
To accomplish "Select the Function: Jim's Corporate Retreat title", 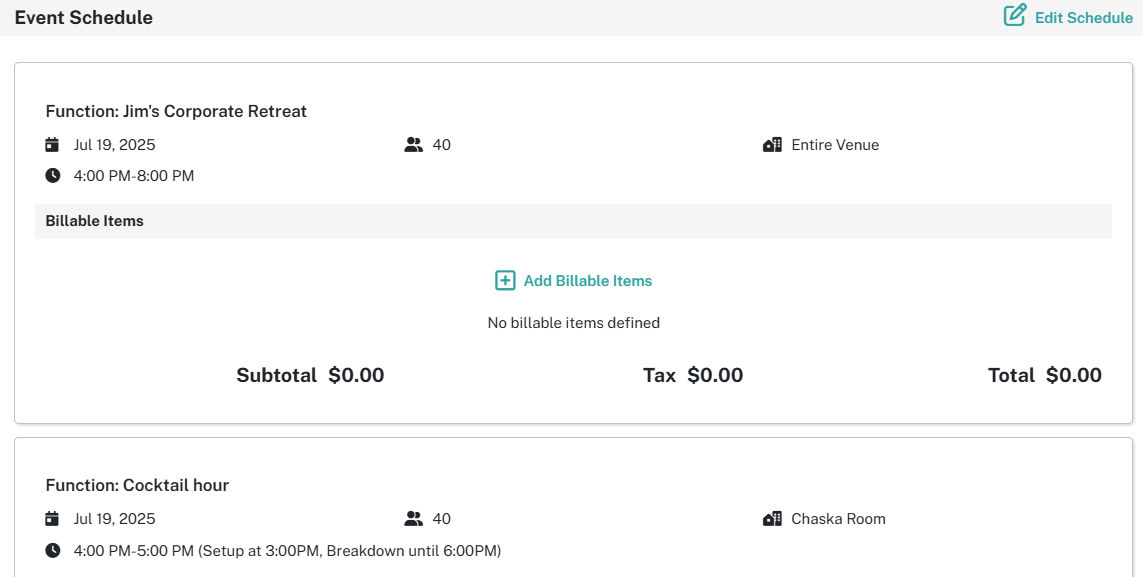I will click(176, 111).
